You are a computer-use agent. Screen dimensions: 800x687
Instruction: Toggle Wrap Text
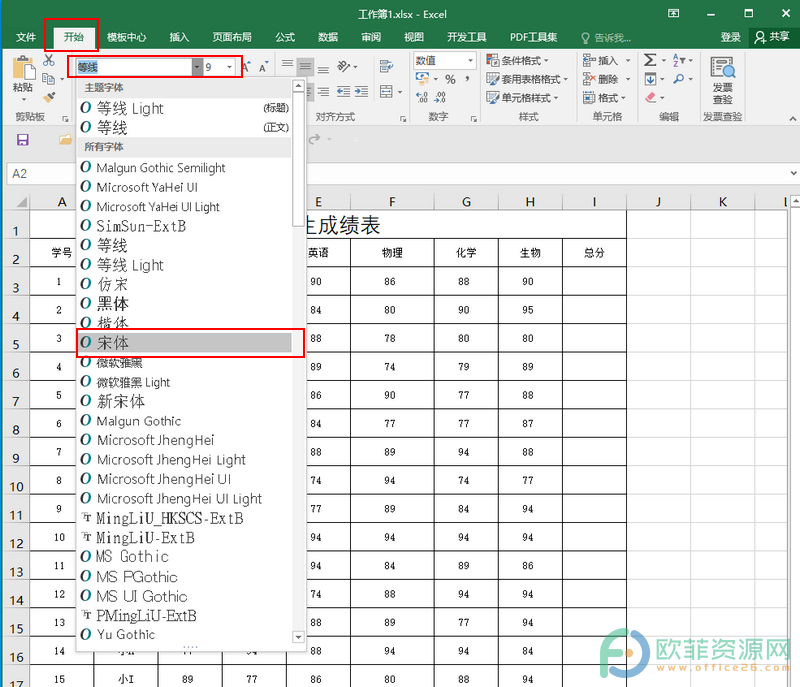tap(386, 66)
